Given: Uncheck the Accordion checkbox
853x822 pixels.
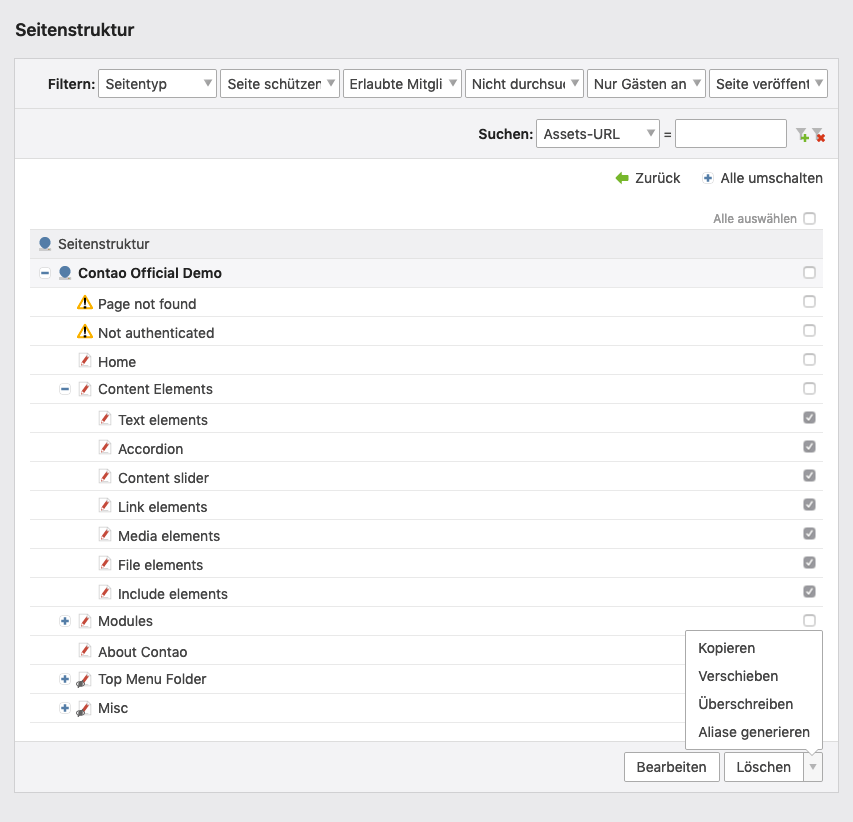Looking at the screenshot, I should pyautogui.click(x=809, y=447).
